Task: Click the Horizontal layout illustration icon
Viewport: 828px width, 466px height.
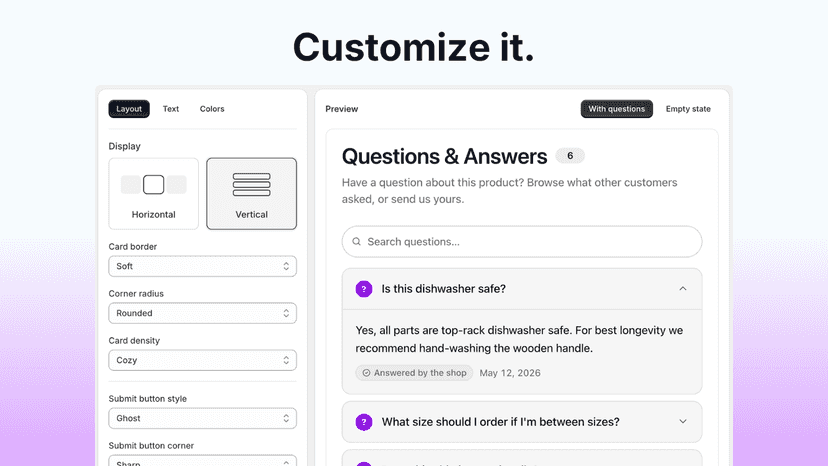Action: tap(154, 184)
